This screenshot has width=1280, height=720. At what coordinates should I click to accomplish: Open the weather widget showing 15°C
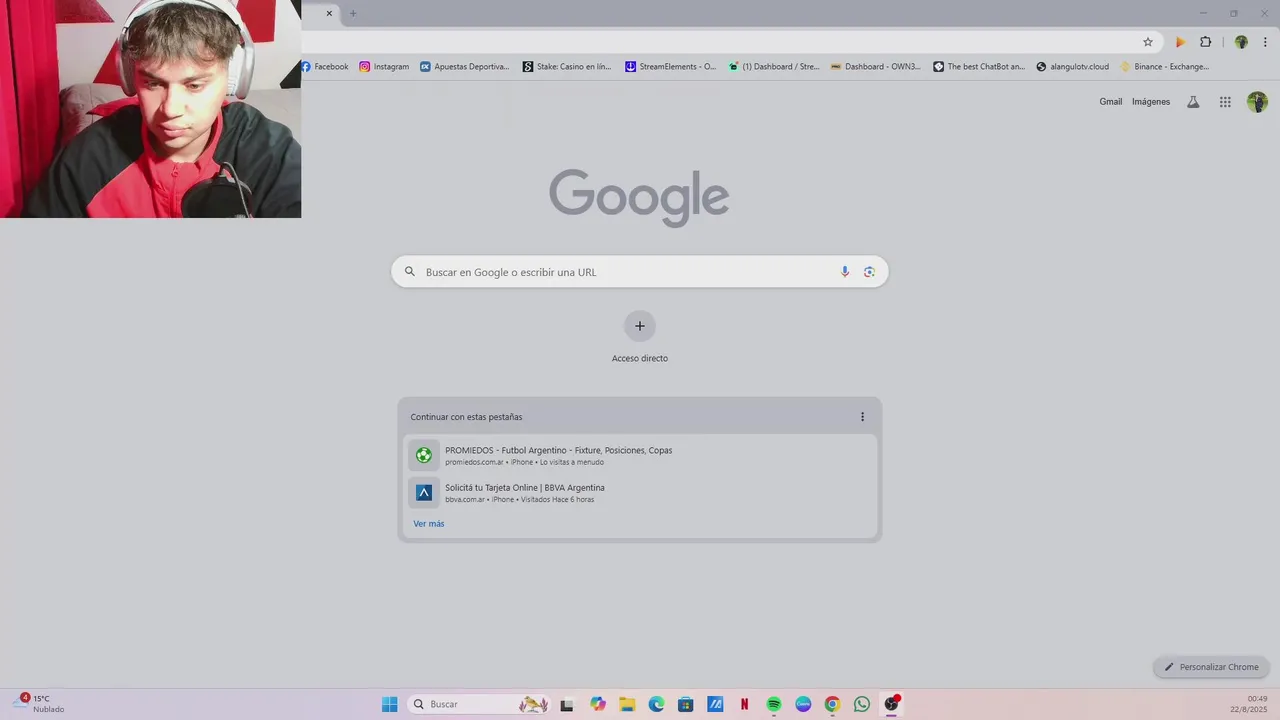pyautogui.click(x=40, y=704)
